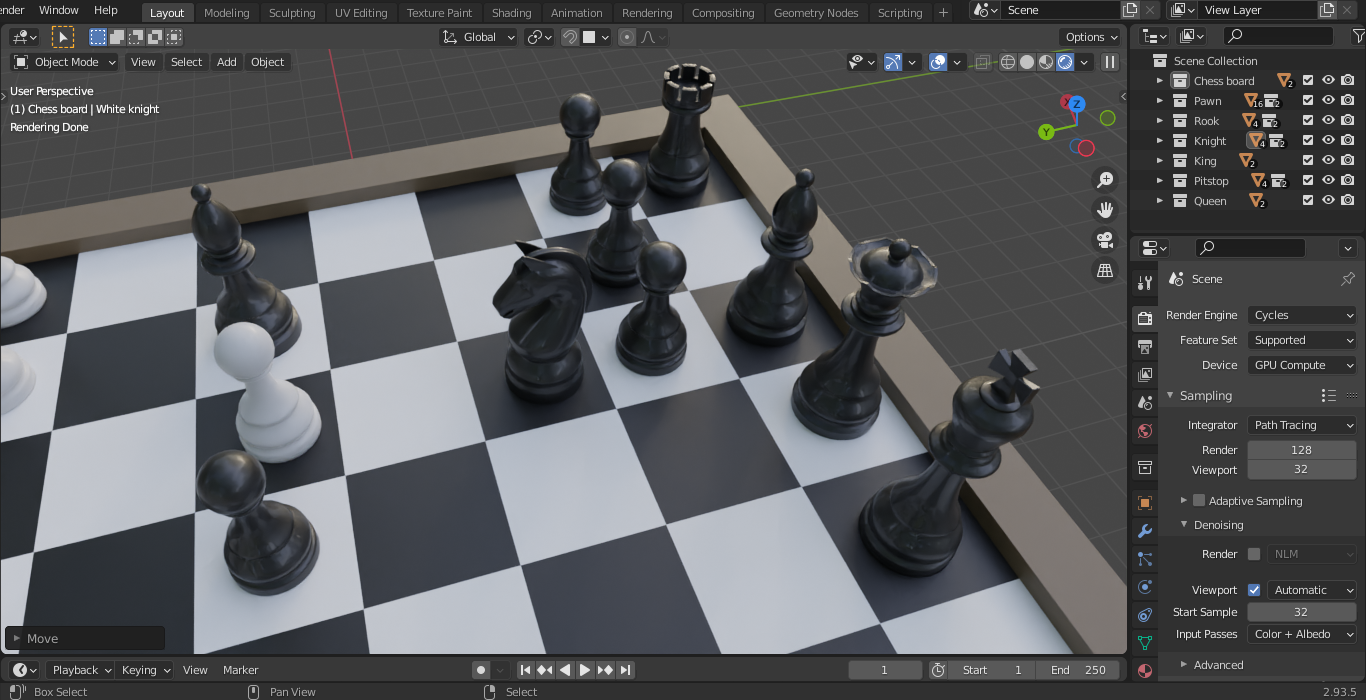Set Render samples value of 128
This screenshot has width=1366, height=700.
[1301, 449]
